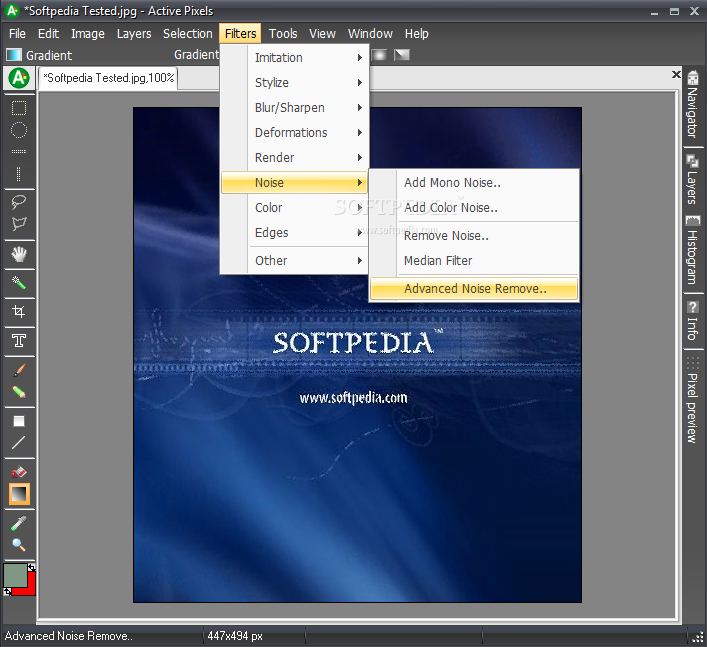Expand the Stylize submenu arrow

[x=359, y=83]
